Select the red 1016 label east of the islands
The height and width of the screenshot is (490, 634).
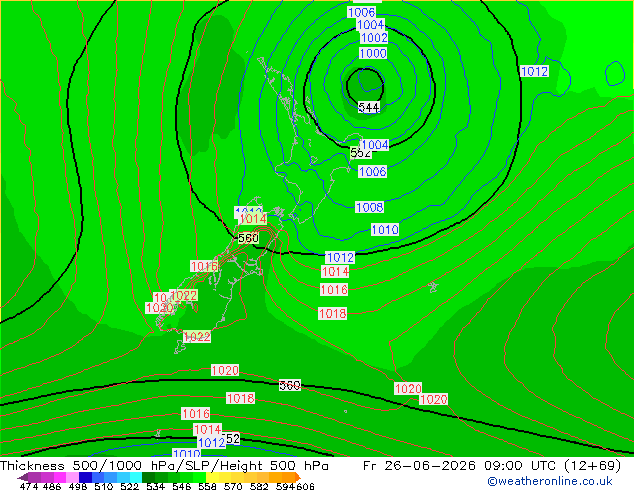pyautogui.click(x=334, y=289)
